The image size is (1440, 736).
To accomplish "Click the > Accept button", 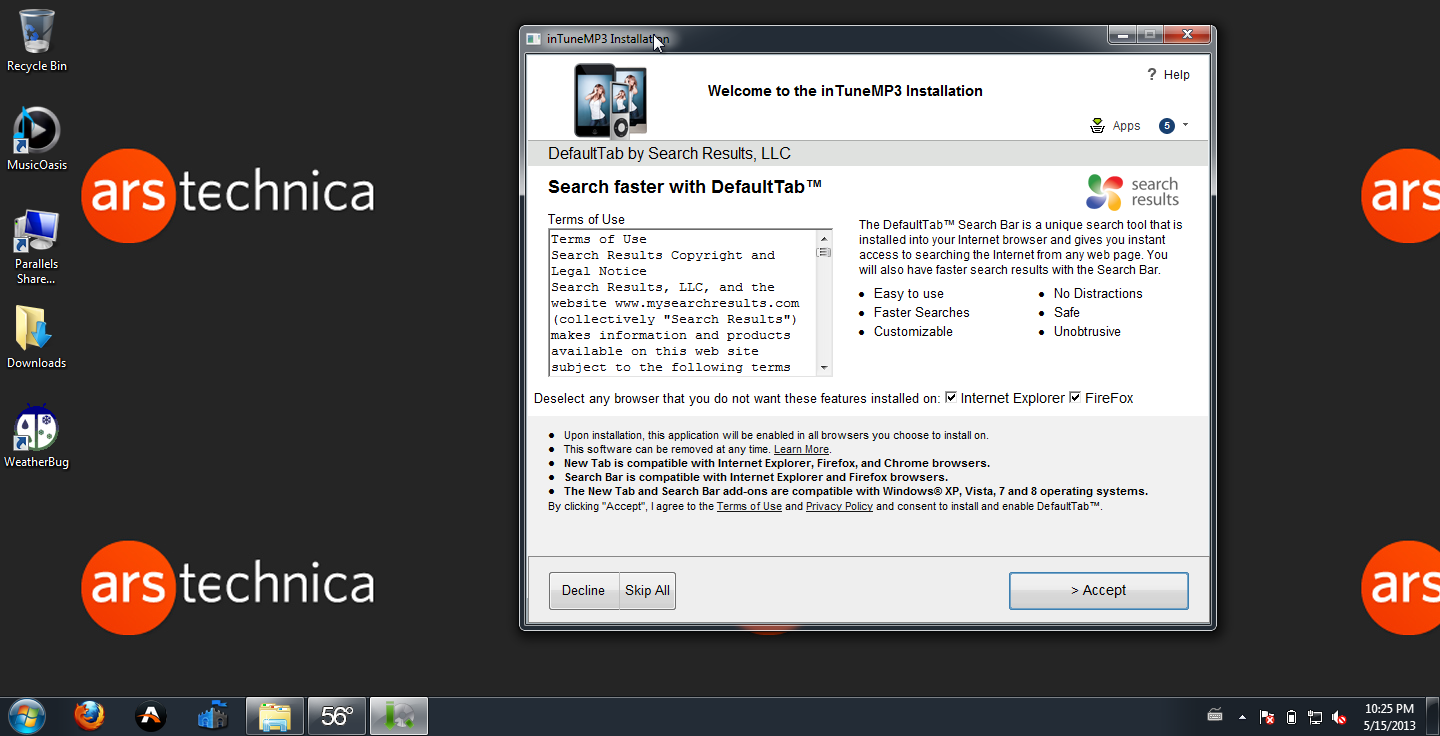I will 1098,590.
